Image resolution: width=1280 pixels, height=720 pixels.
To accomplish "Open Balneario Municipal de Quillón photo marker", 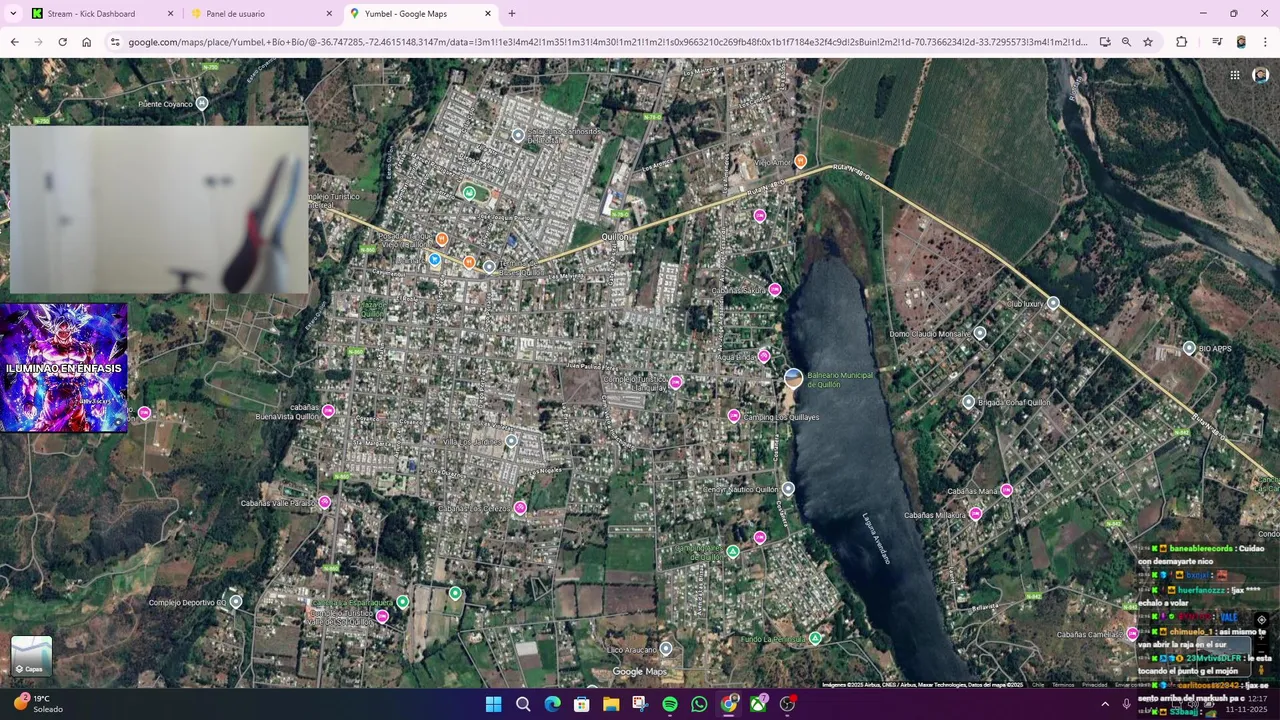I will pos(793,378).
